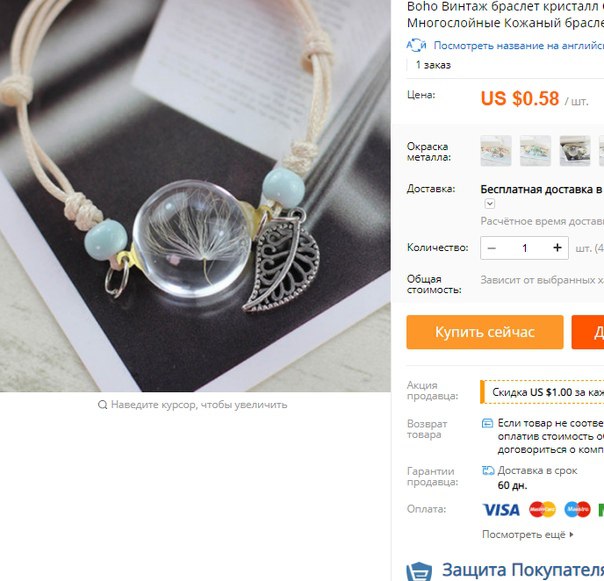Increase quantity with the plus button

tap(557, 248)
